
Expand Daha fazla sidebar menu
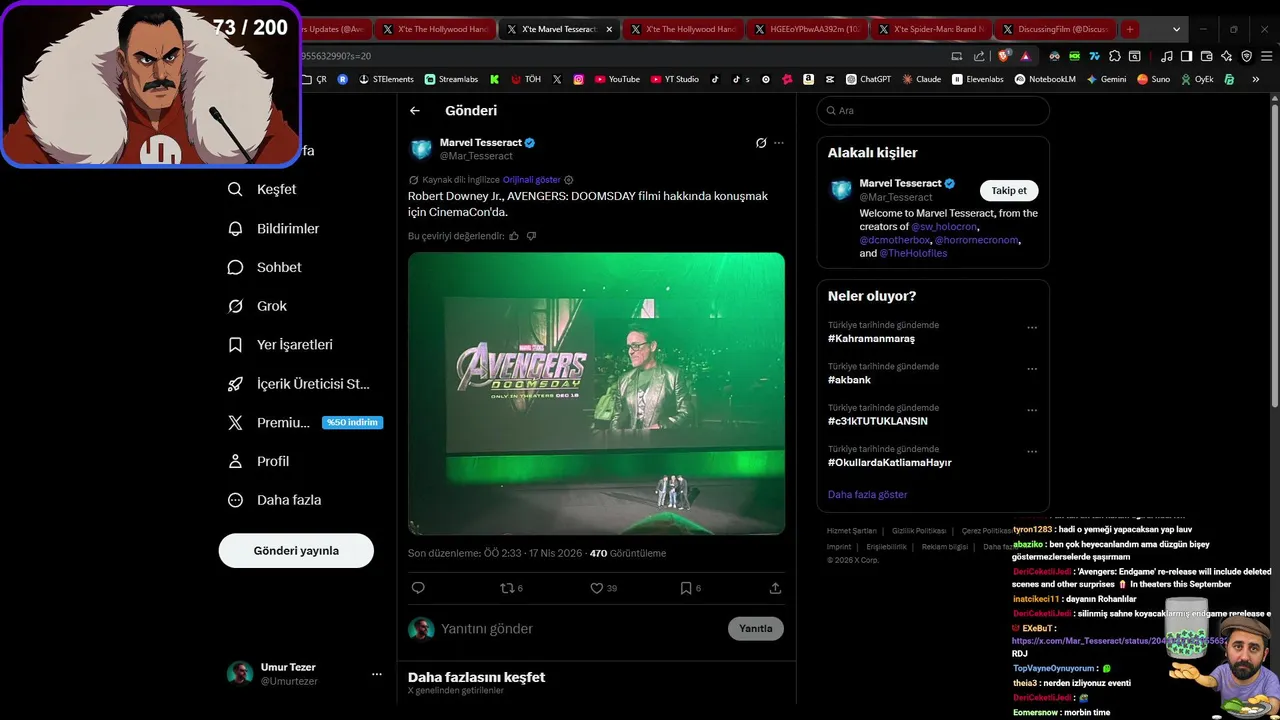[x=273, y=500]
